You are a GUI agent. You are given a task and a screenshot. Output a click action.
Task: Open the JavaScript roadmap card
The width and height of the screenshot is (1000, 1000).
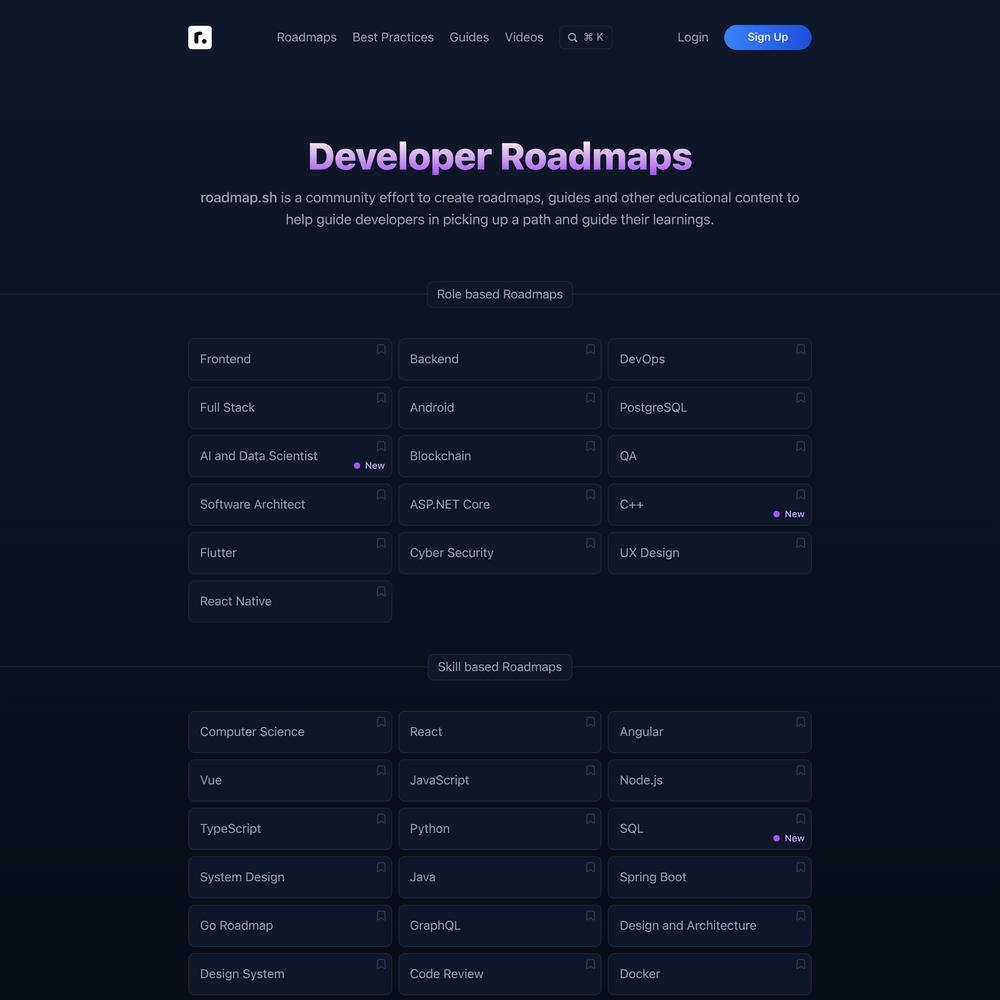(x=499, y=780)
